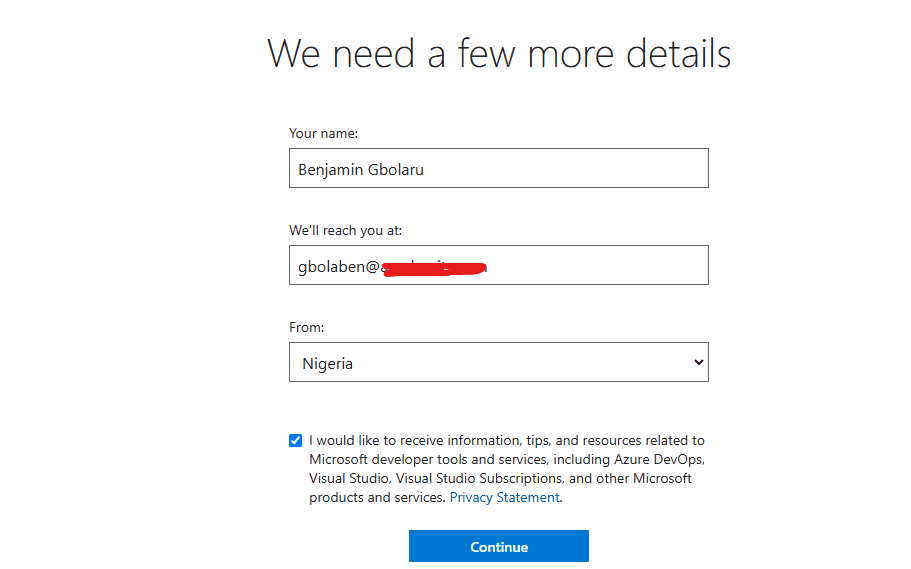Viewport: 911px width, 569px height.
Task: Select the "Nigeria" value shown in the dropdown
Action: pos(328,364)
